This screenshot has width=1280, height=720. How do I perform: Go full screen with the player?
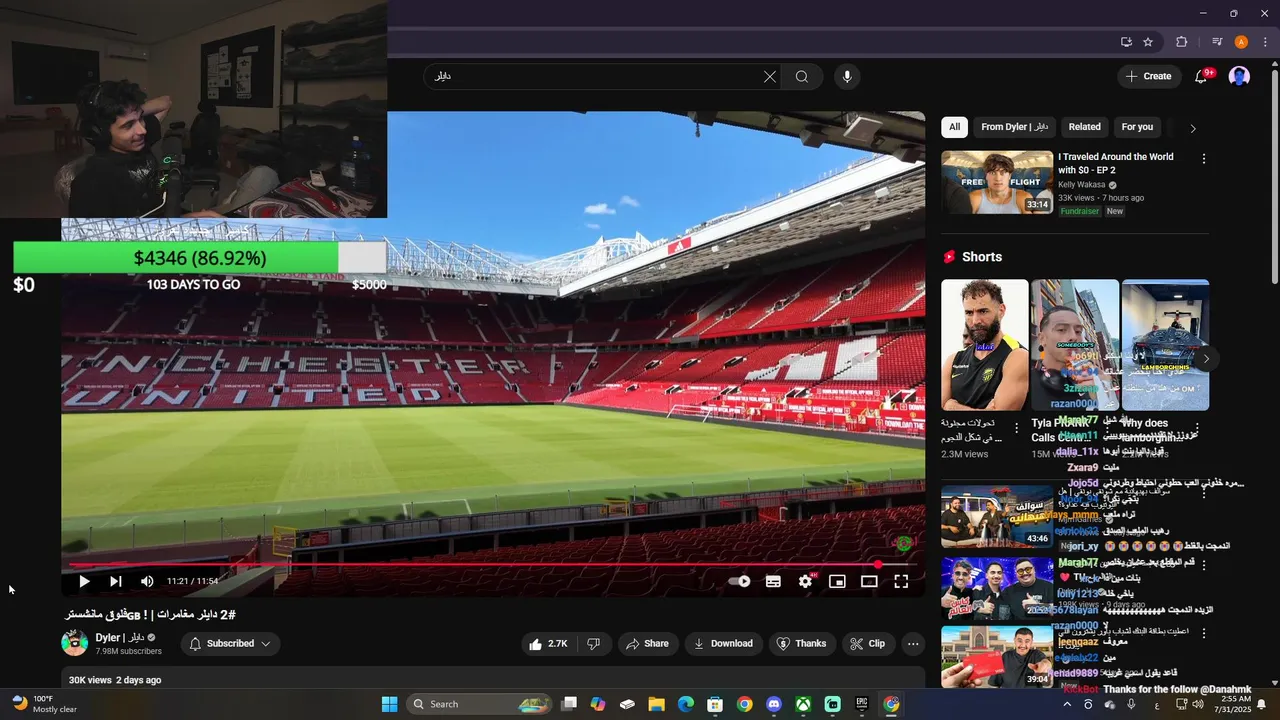tap(901, 581)
